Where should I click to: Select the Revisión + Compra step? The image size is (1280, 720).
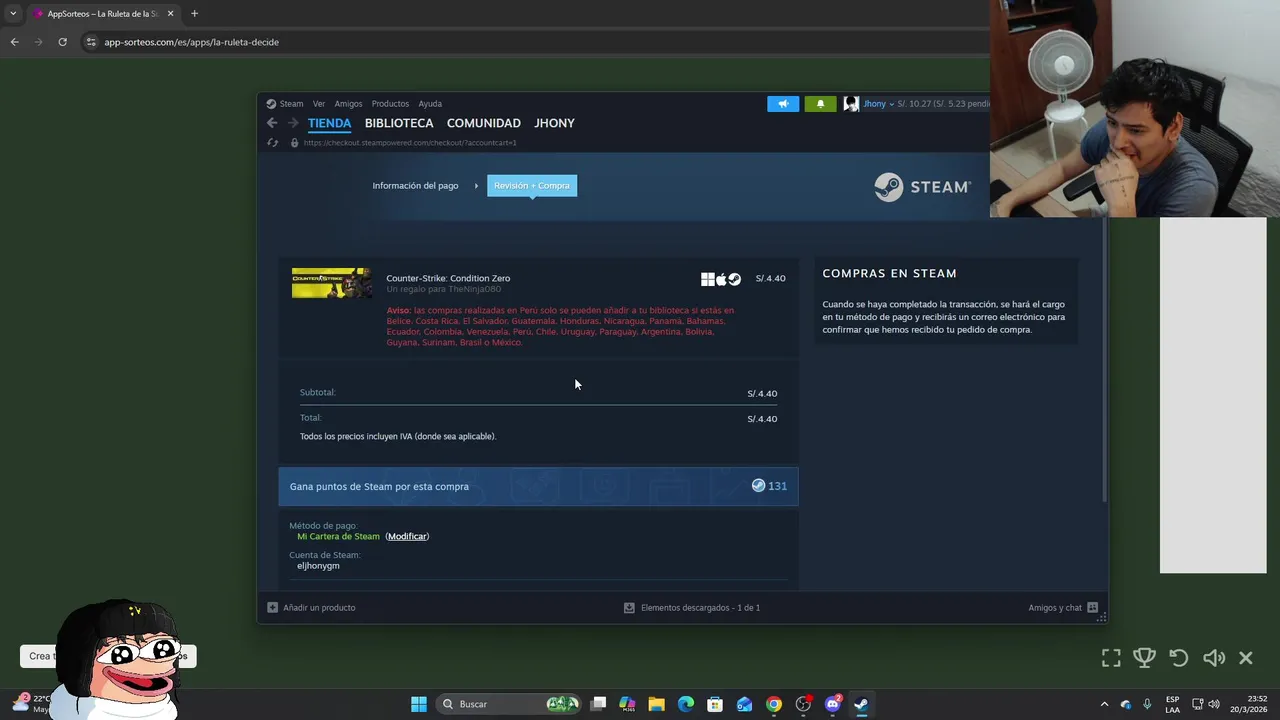point(532,186)
